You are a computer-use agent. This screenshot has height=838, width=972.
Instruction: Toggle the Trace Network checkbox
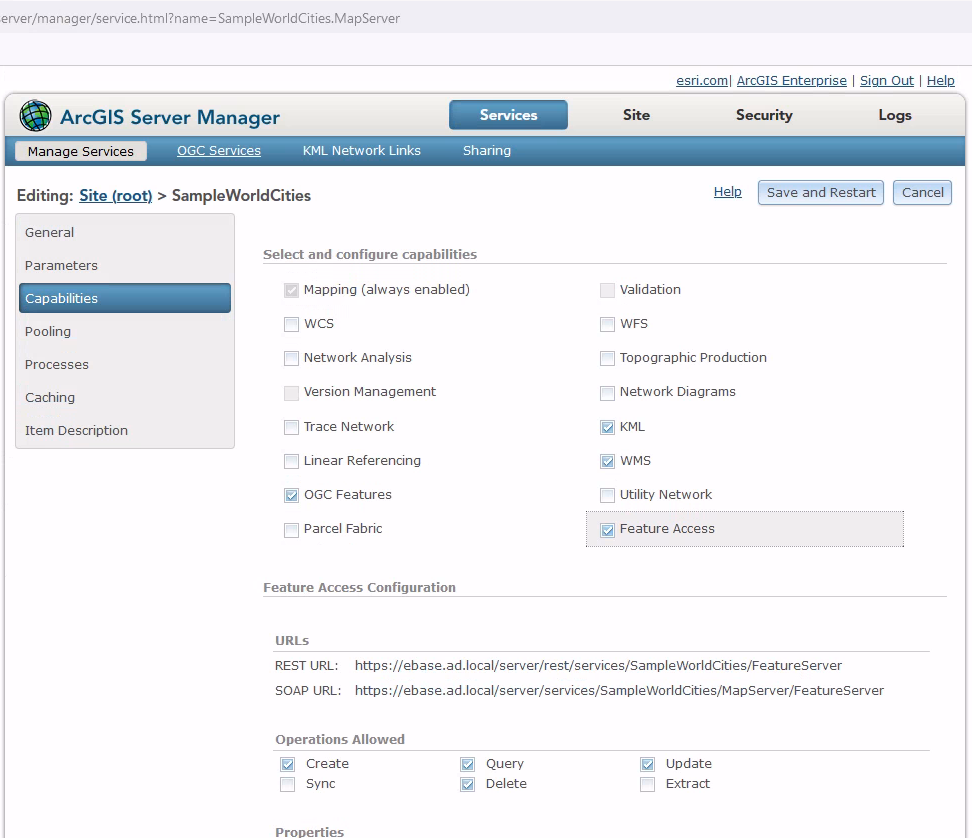(291, 427)
